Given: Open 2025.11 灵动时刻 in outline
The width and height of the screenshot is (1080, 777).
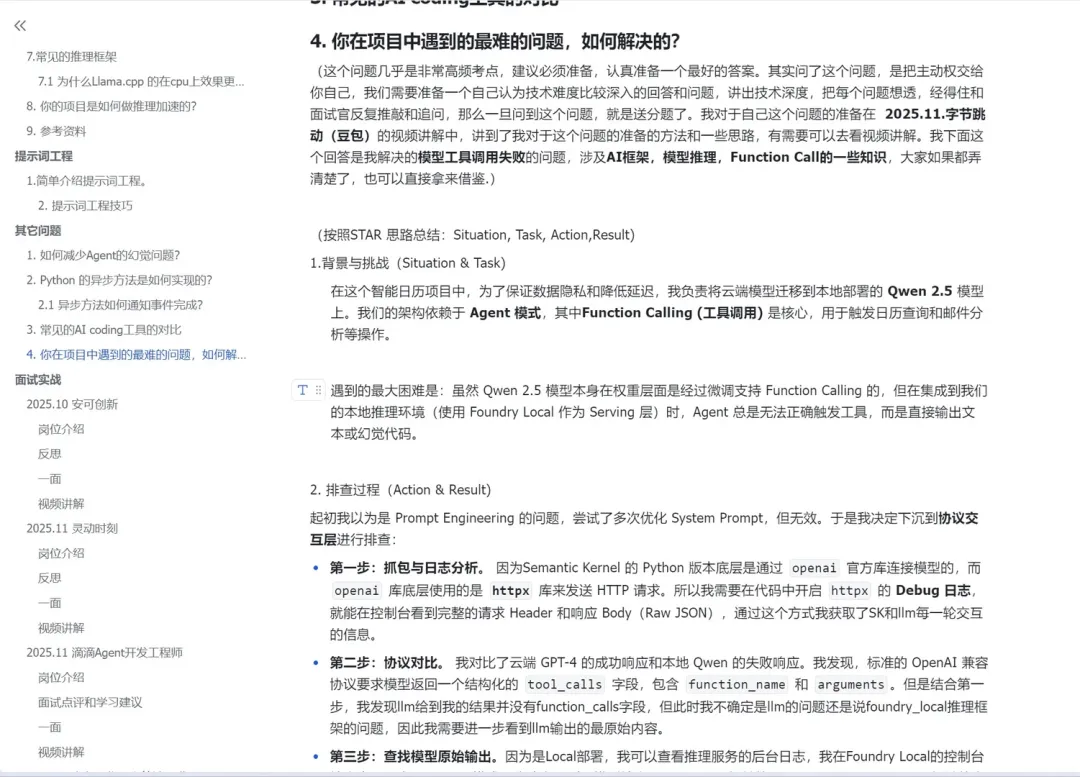Looking at the screenshot, I should (72, 528).
